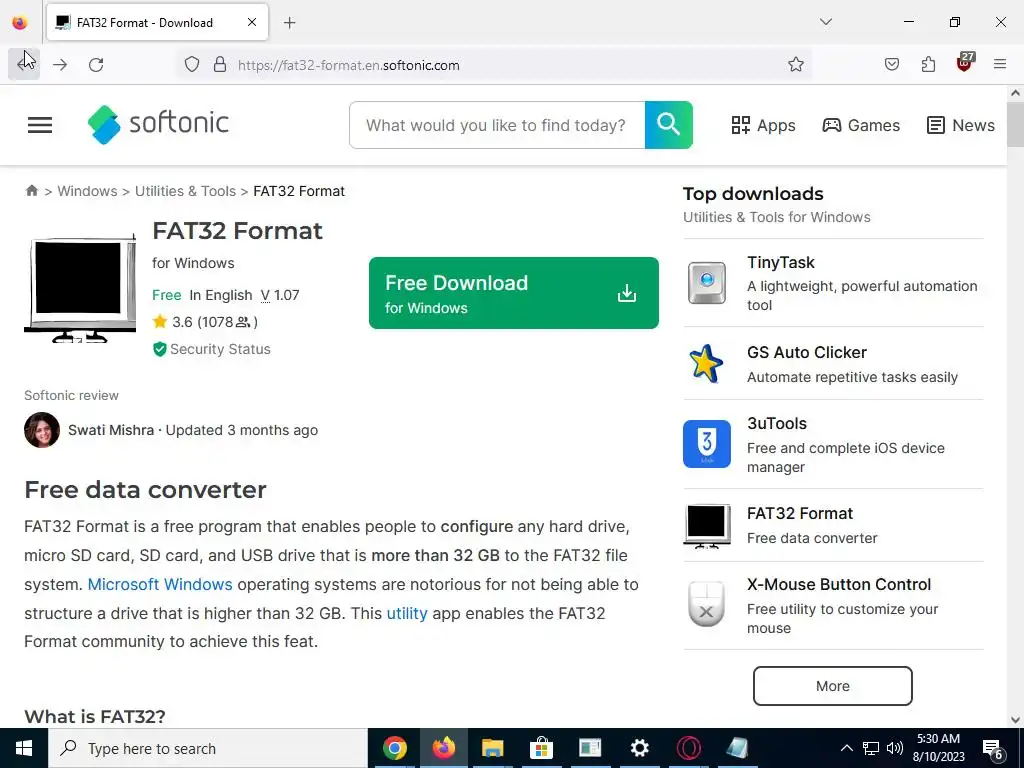Screen dimensions: 1024x768
Task: Click the 3.6 star rating
Action: point(205,322)
